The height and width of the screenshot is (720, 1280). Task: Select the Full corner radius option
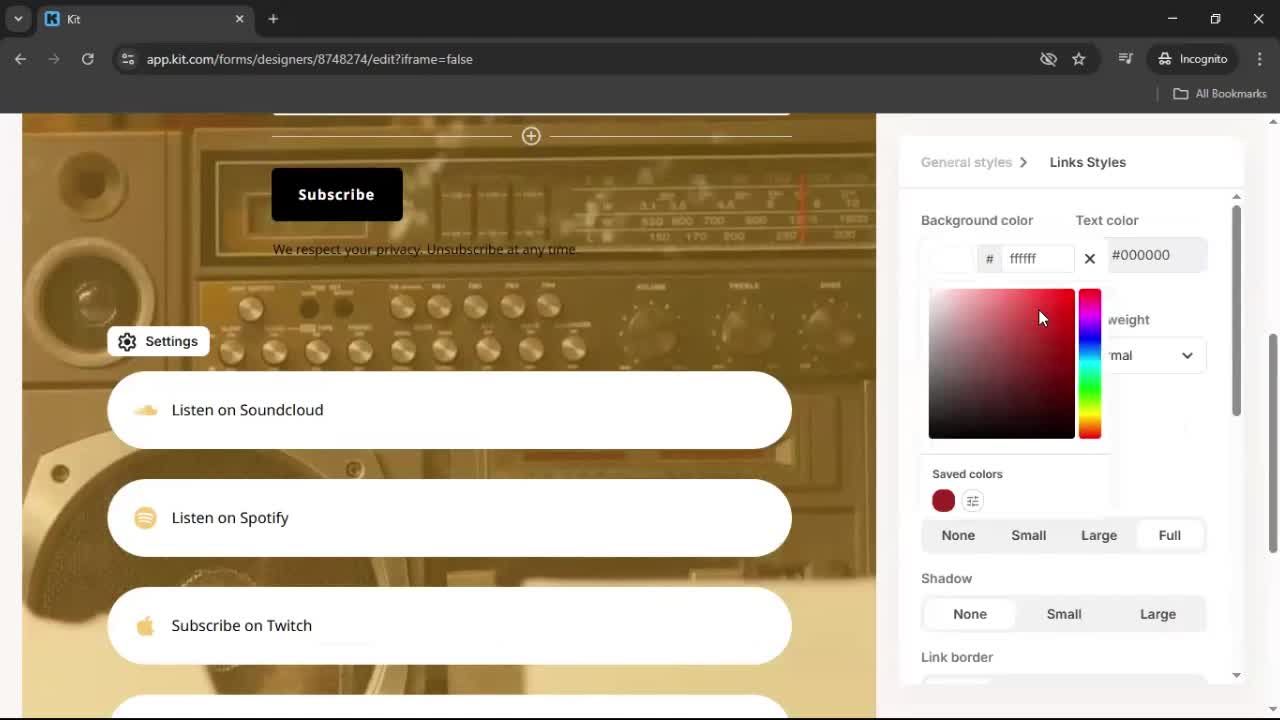(1169, 535)
